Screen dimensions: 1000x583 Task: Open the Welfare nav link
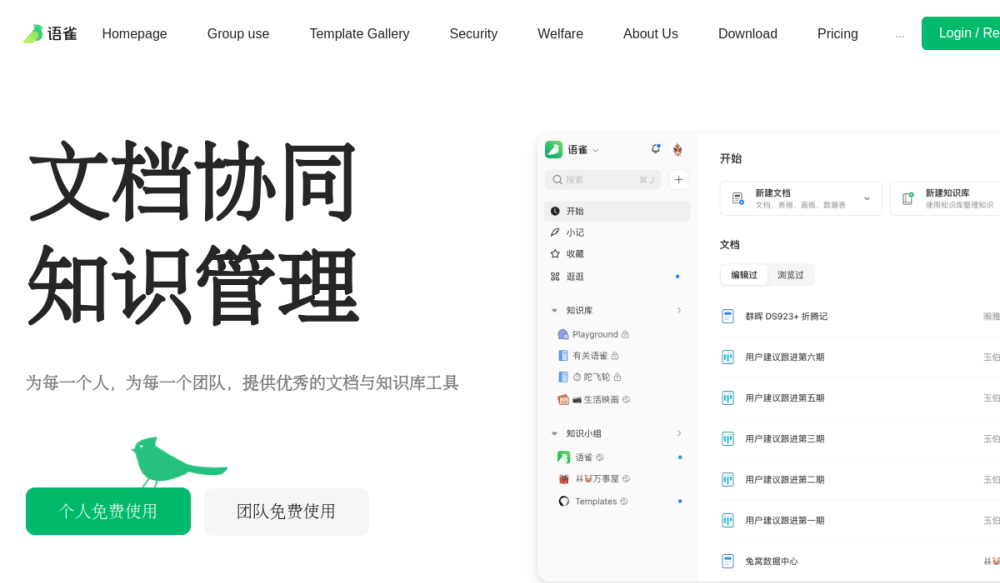(x=560, y=34)
